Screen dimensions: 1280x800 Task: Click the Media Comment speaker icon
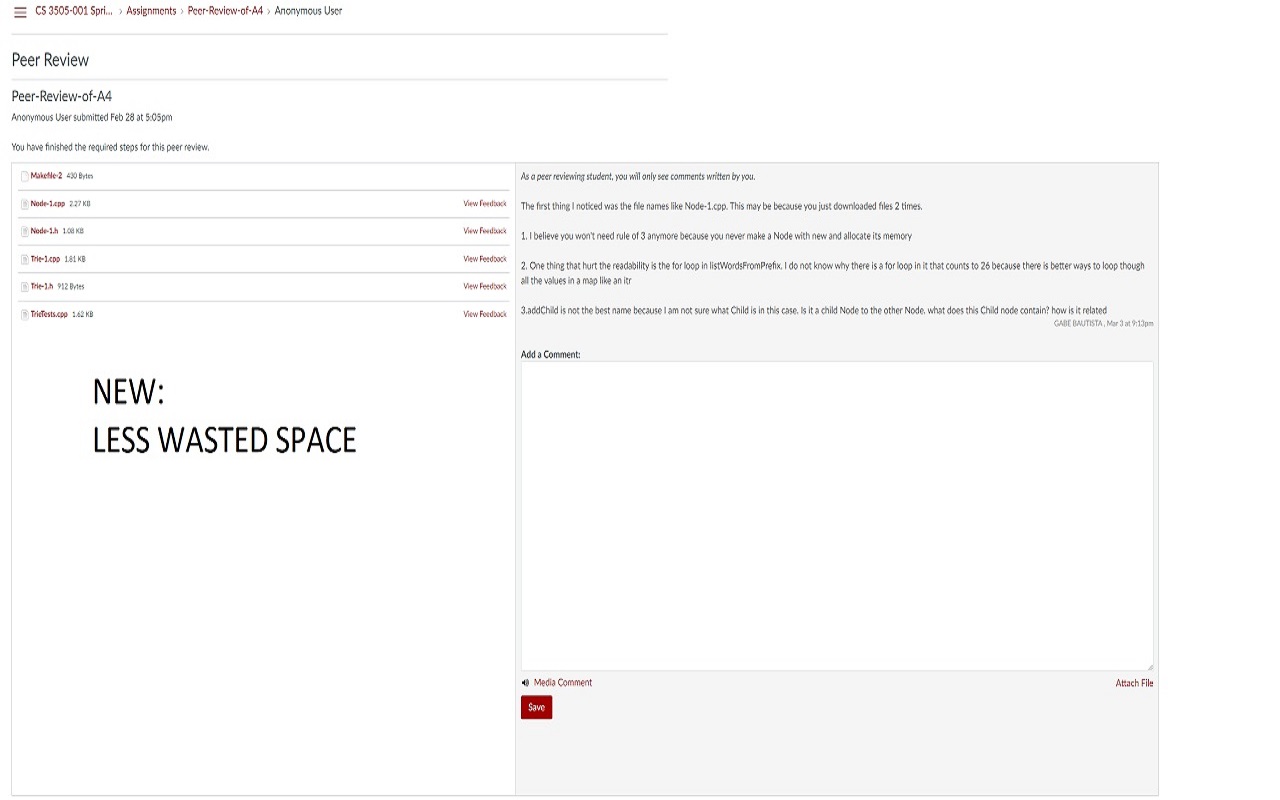(526, 683)
